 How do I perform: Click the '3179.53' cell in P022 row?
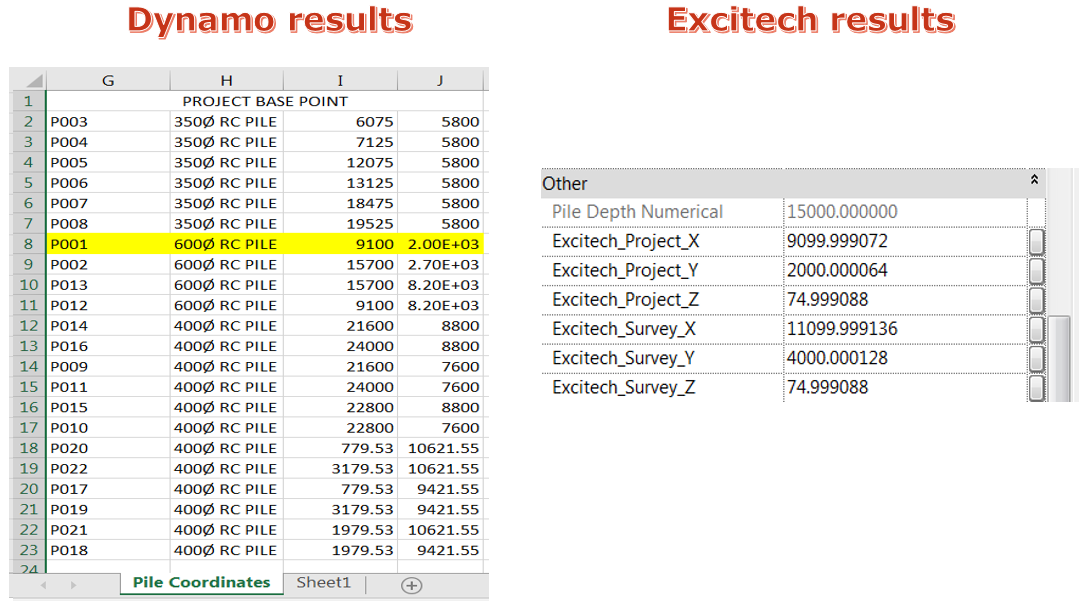(x=340, y=469)
